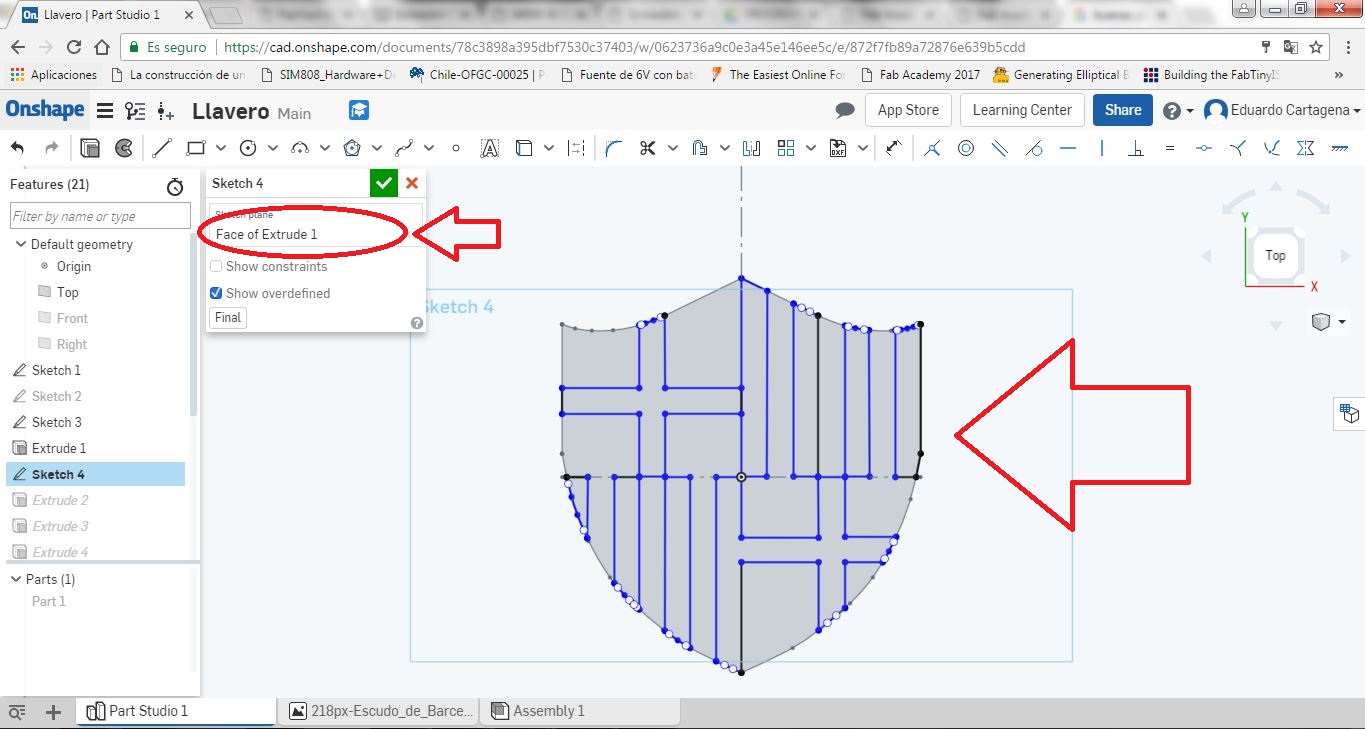Open the arc tool dropdown arrow
Viewport: 1365px width, 729px height.
pos(325,148)
